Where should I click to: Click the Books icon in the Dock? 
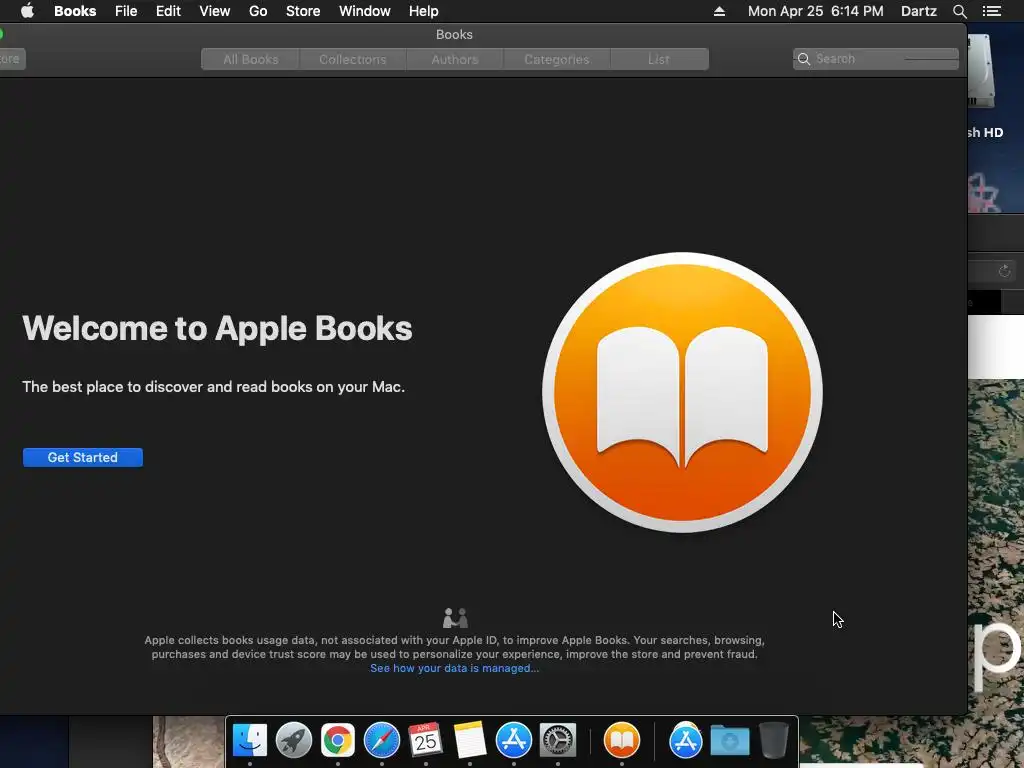[x=622, y=740]
